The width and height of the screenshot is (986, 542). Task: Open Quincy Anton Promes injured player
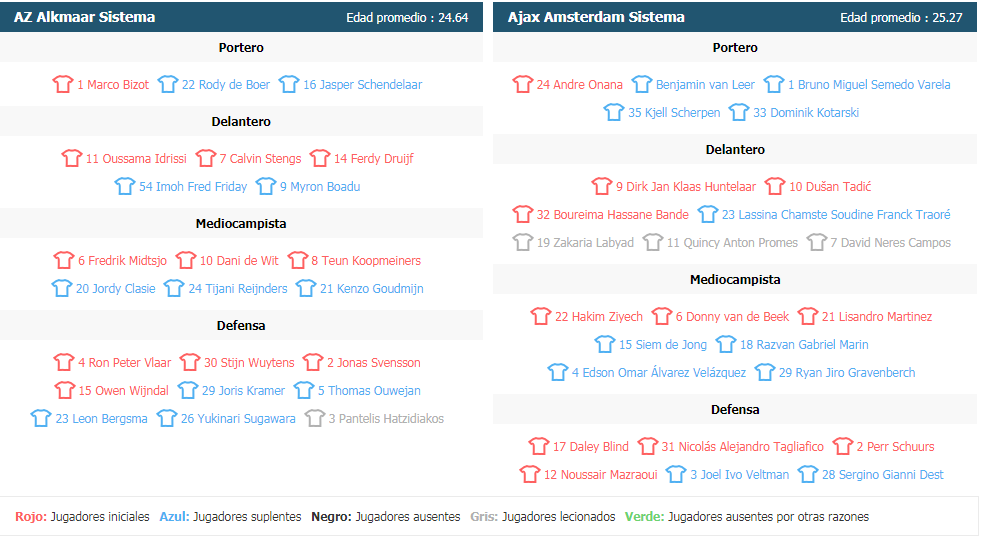click(732, 242)
